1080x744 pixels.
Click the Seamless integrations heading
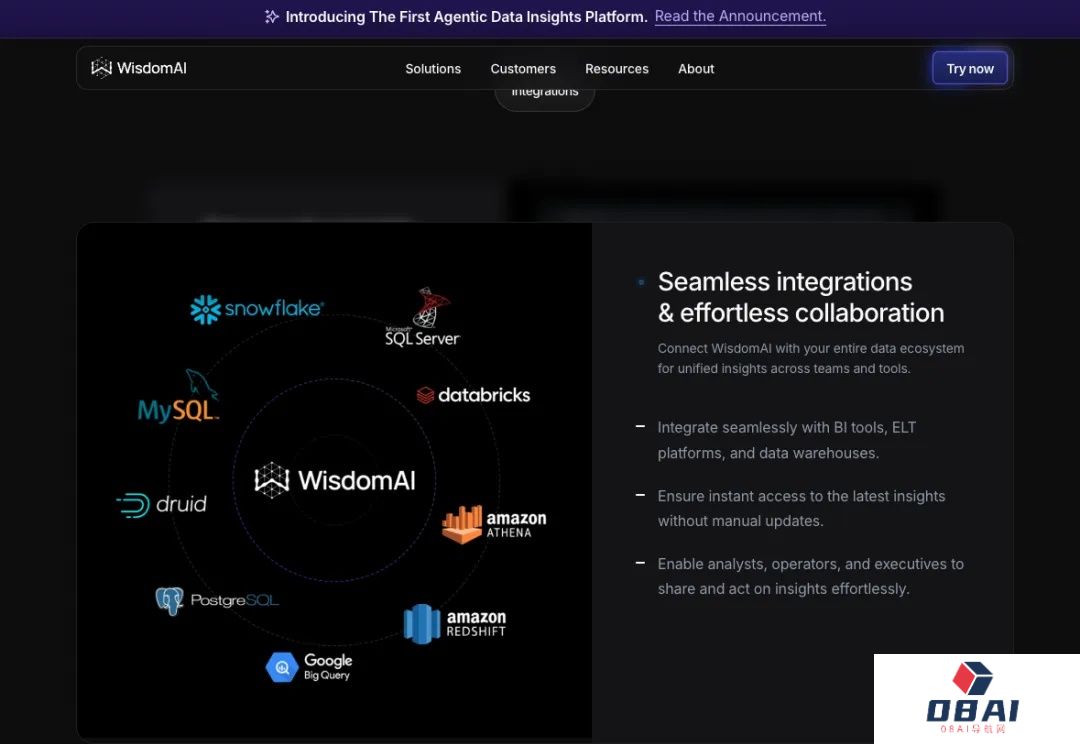[801, 297]
